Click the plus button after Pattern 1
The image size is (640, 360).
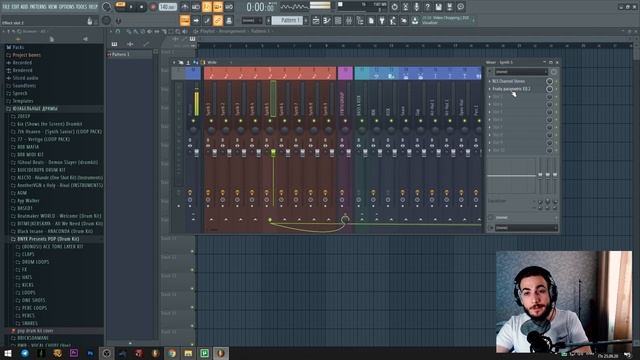pyautogui.click(x=306, y=20)
